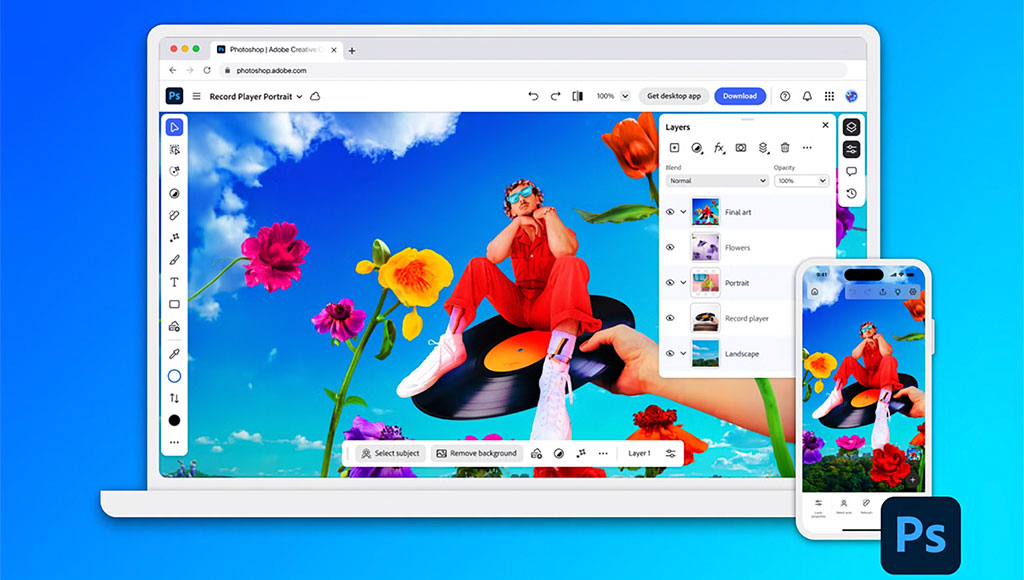Select the Move tool in left toolbar
Image resolution: width=1024 pixels, height=580 pixels.
[x=174, y=127]
